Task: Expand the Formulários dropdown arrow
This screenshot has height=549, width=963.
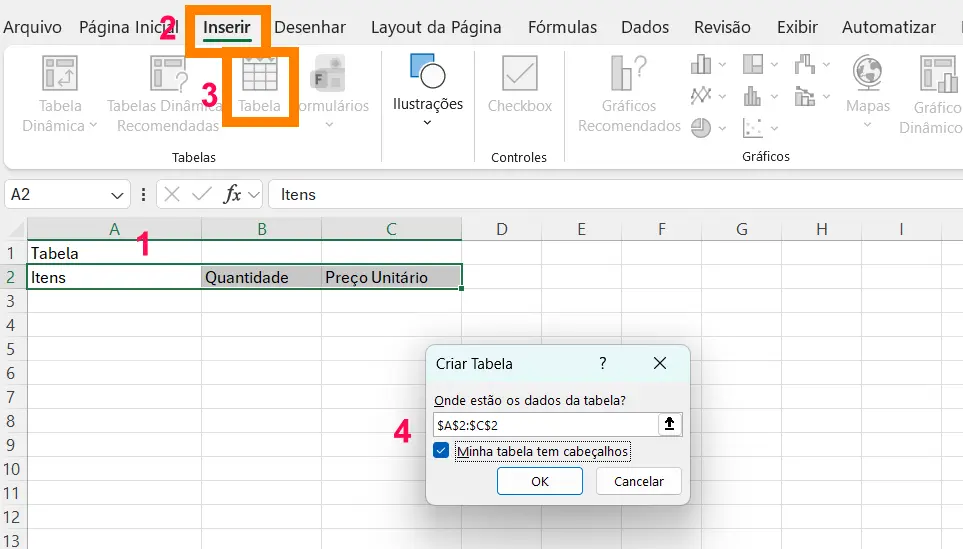Action: pos(329,125)
